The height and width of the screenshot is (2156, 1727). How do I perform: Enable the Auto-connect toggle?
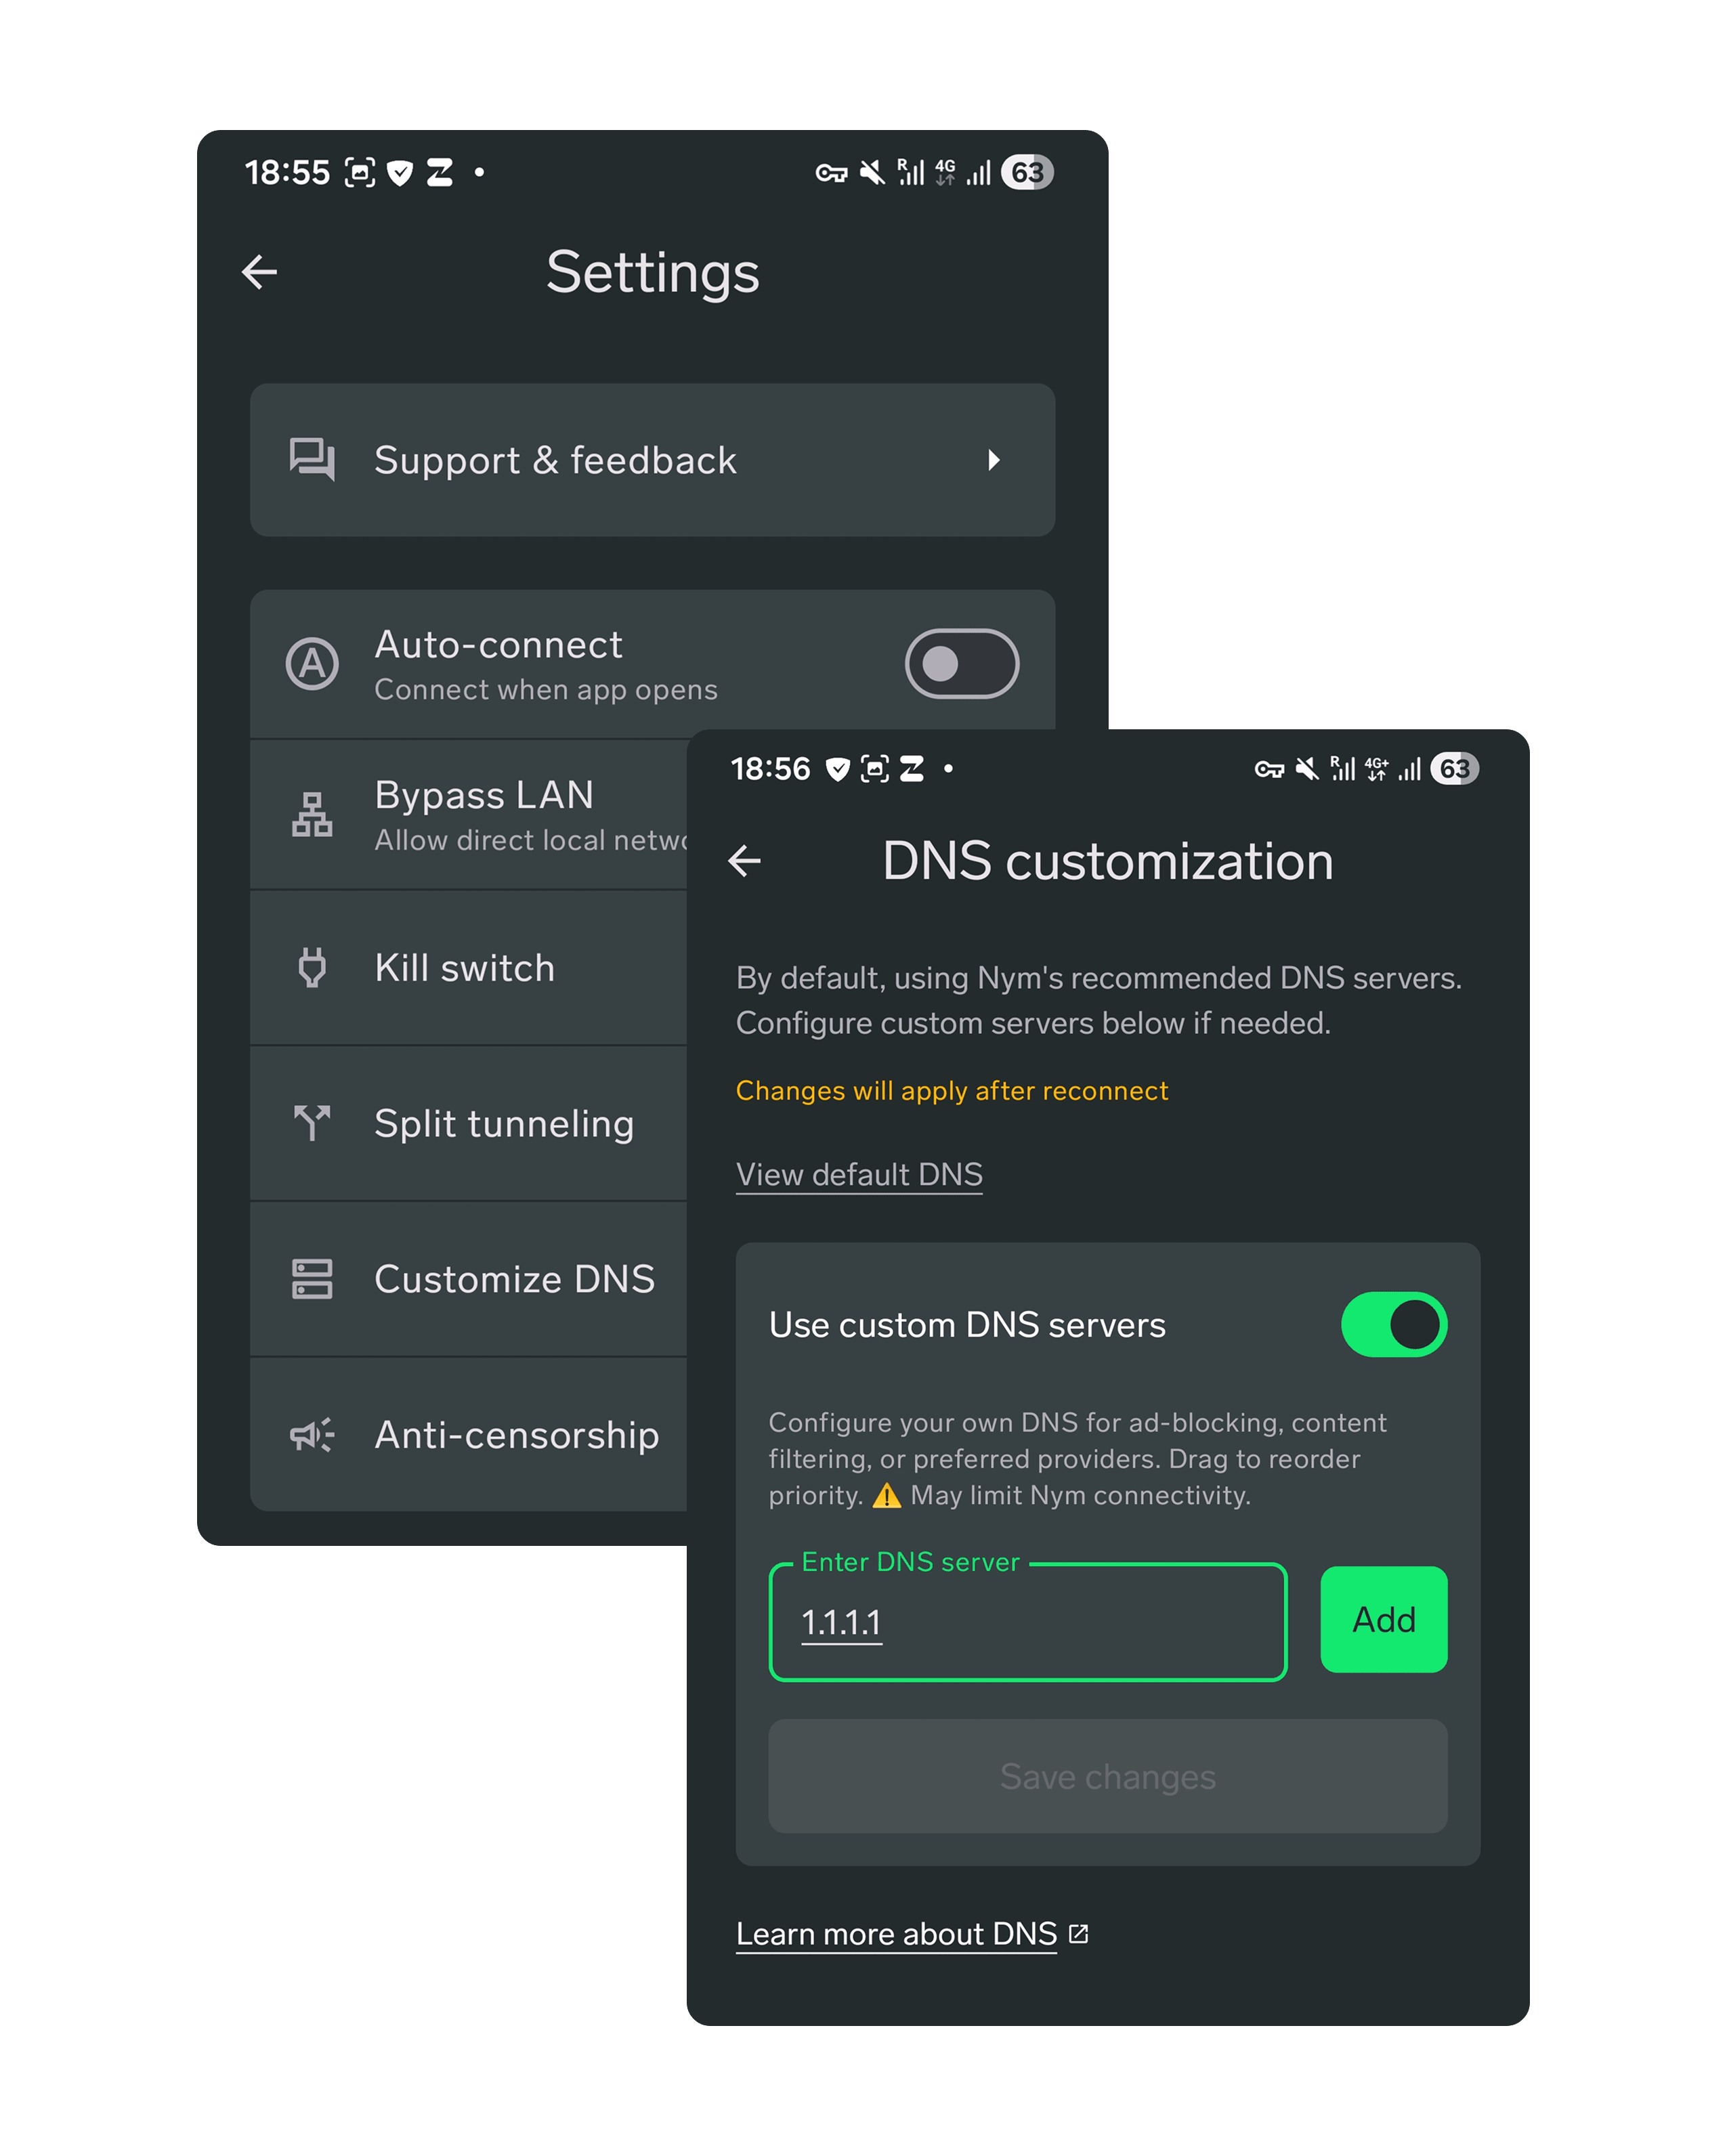[961, 663]
